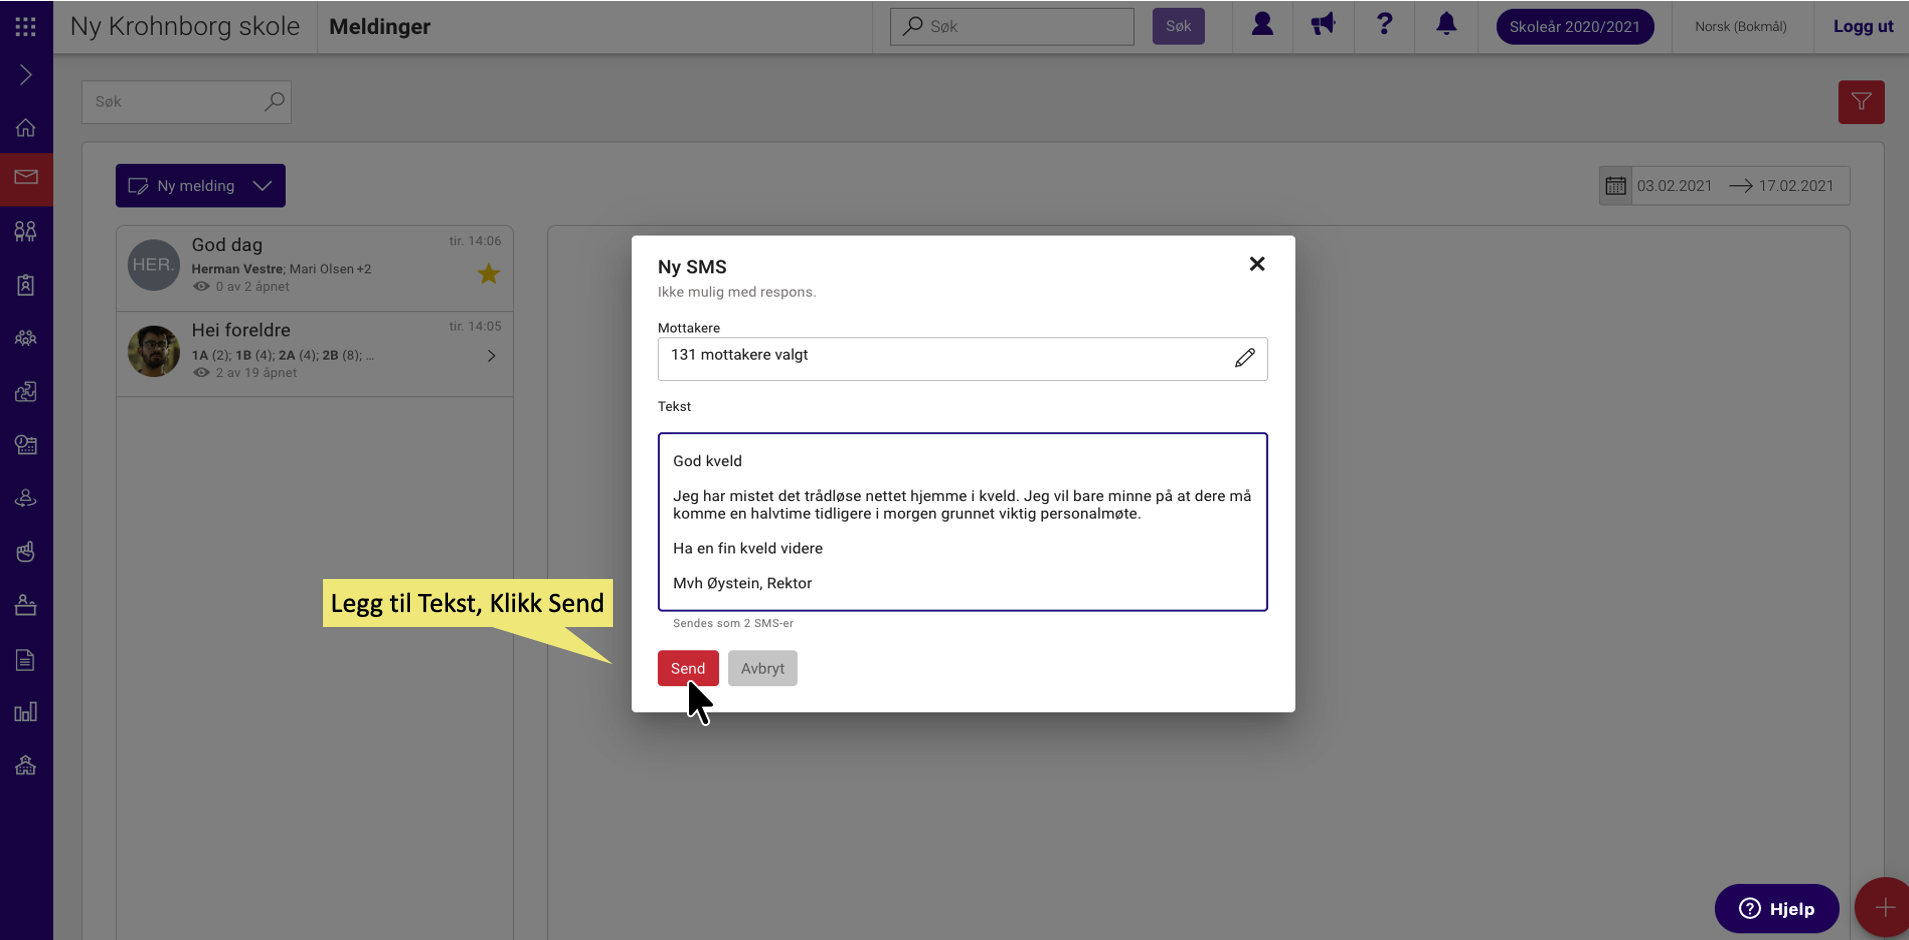Click the 131 mottakere valgt field
Viewport: 1909px width, 940px height.
(x=963, y=359)
